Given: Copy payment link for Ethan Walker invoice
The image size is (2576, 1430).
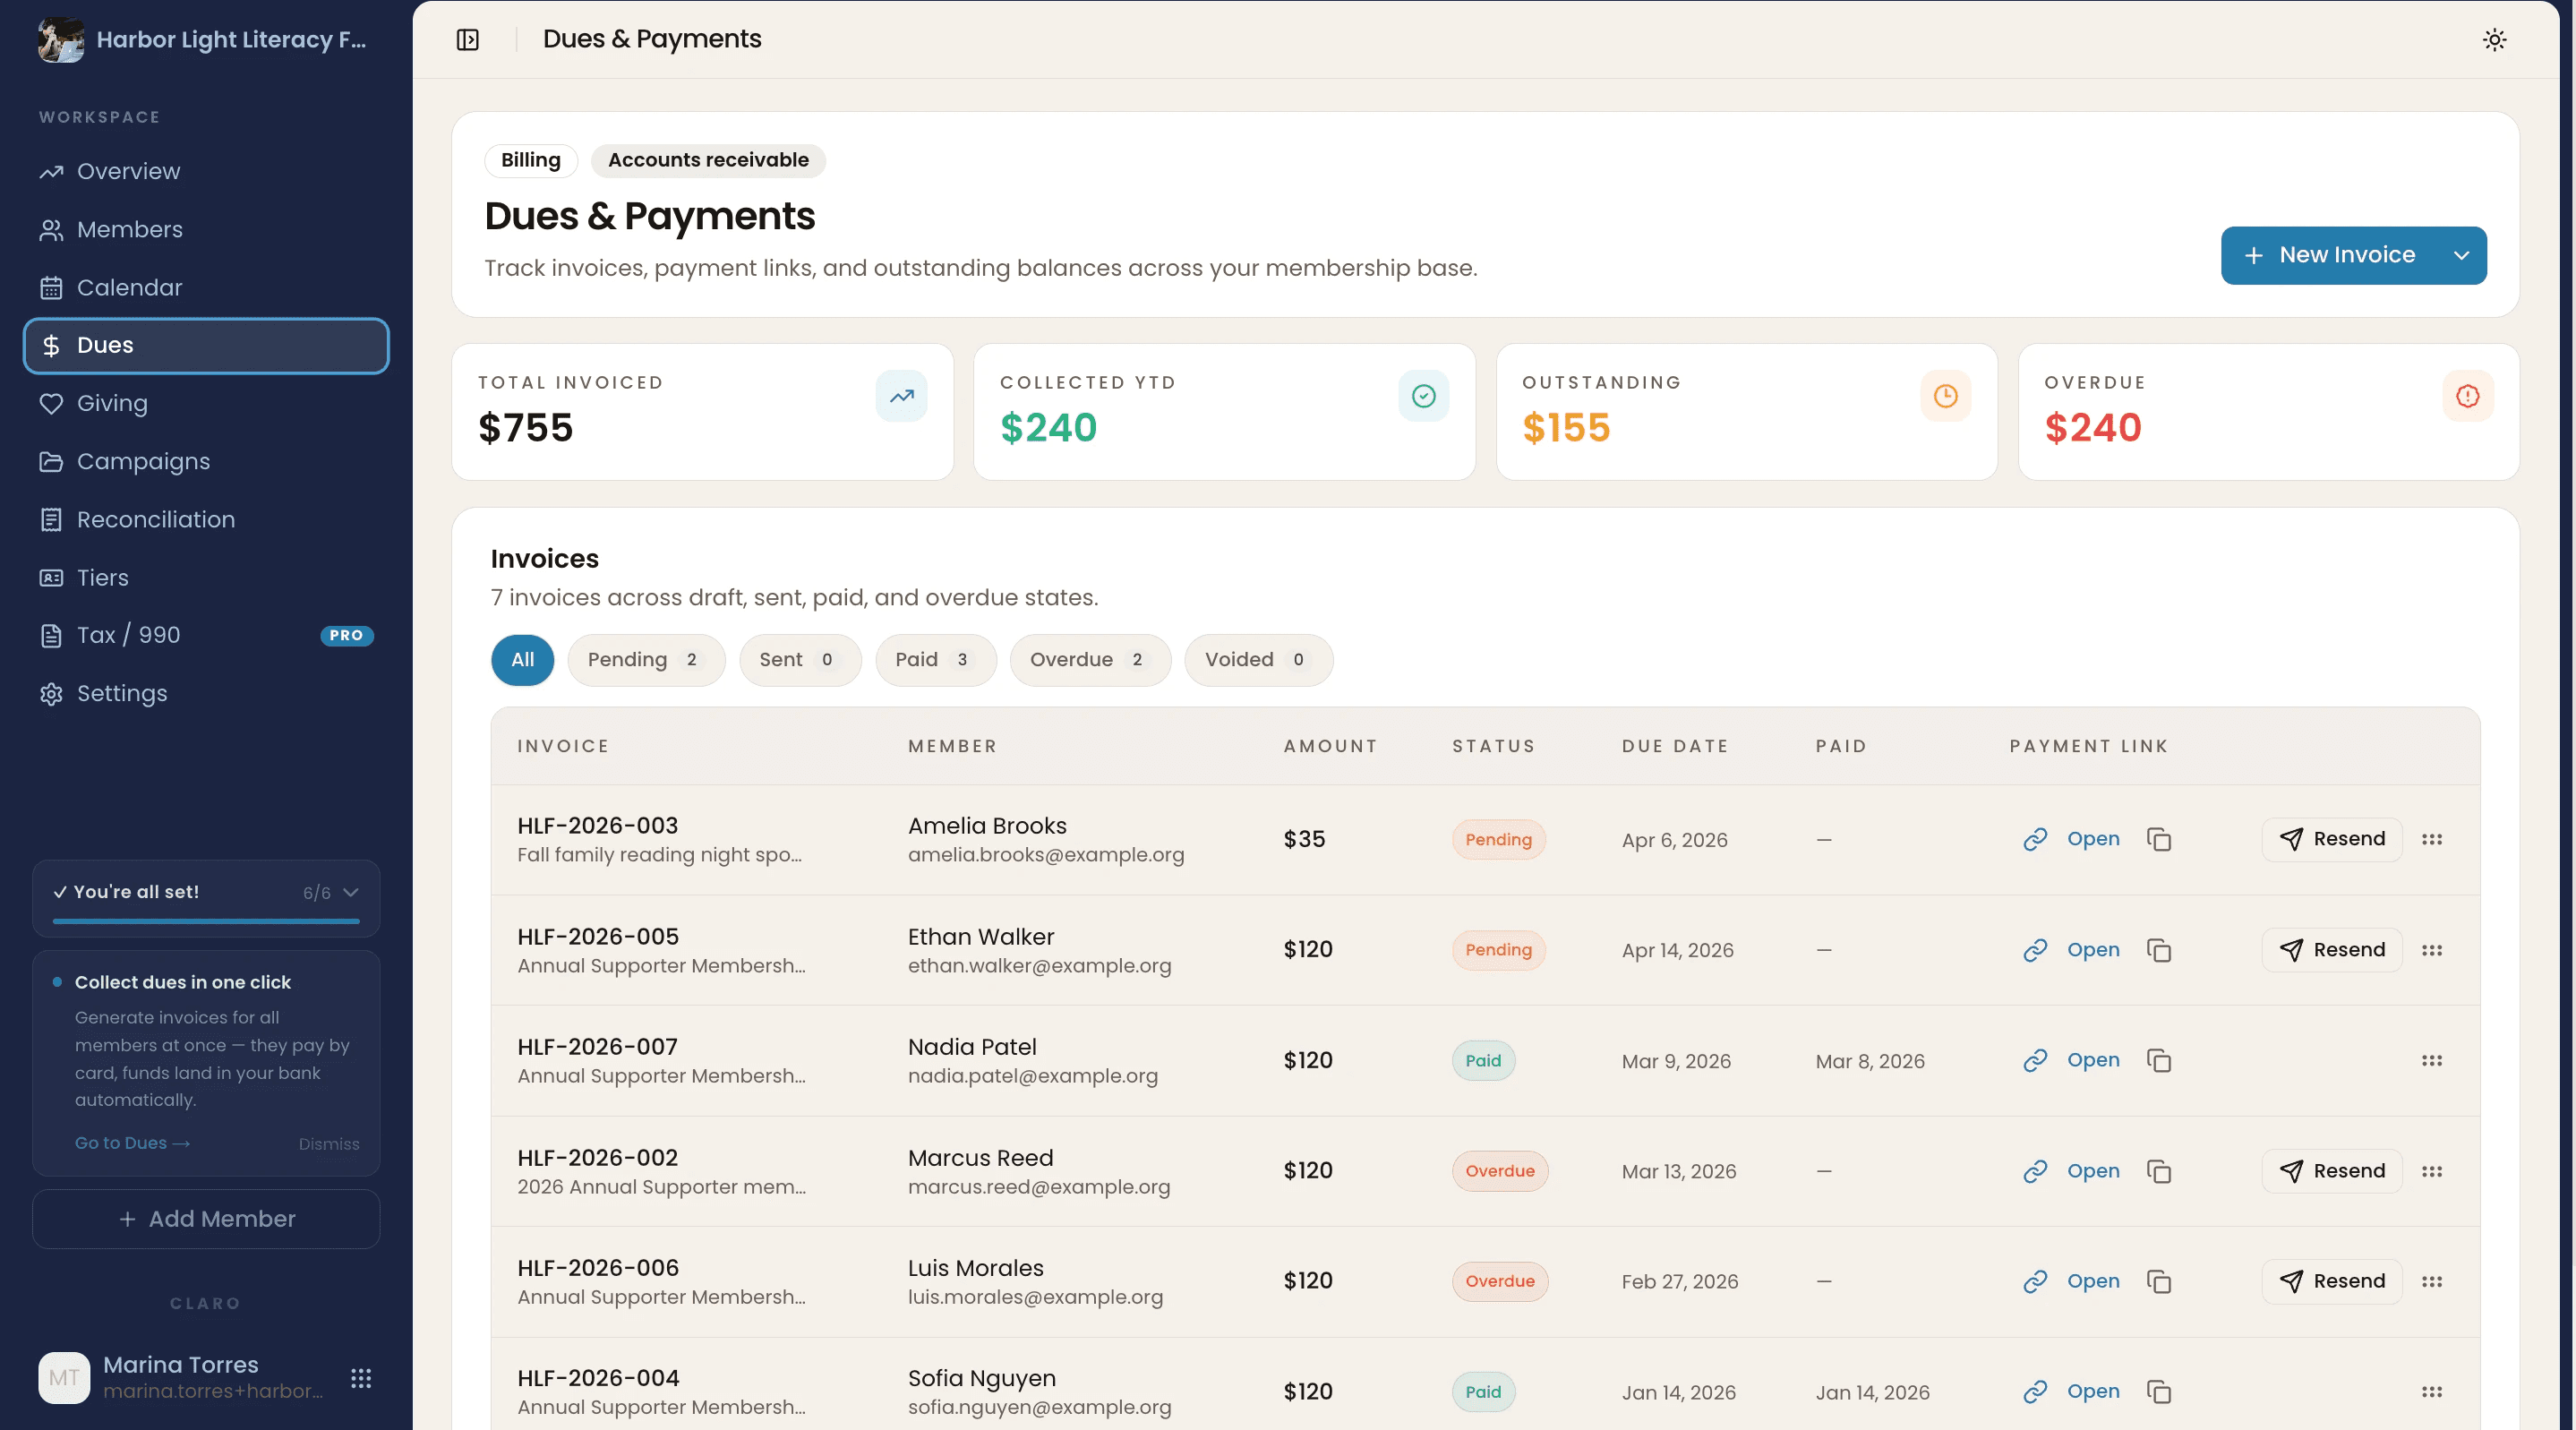Looking at the screenshot, I should click(2158, 950).
